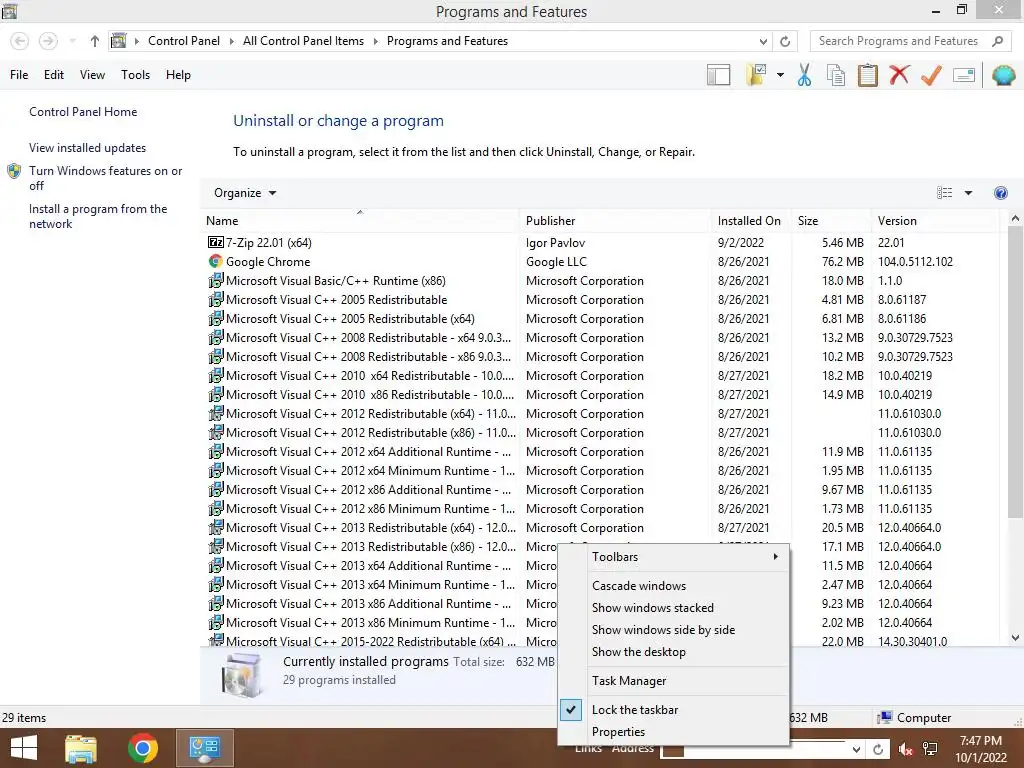Choose Cascade windows
1024x768 pixels.
point(673,586)
